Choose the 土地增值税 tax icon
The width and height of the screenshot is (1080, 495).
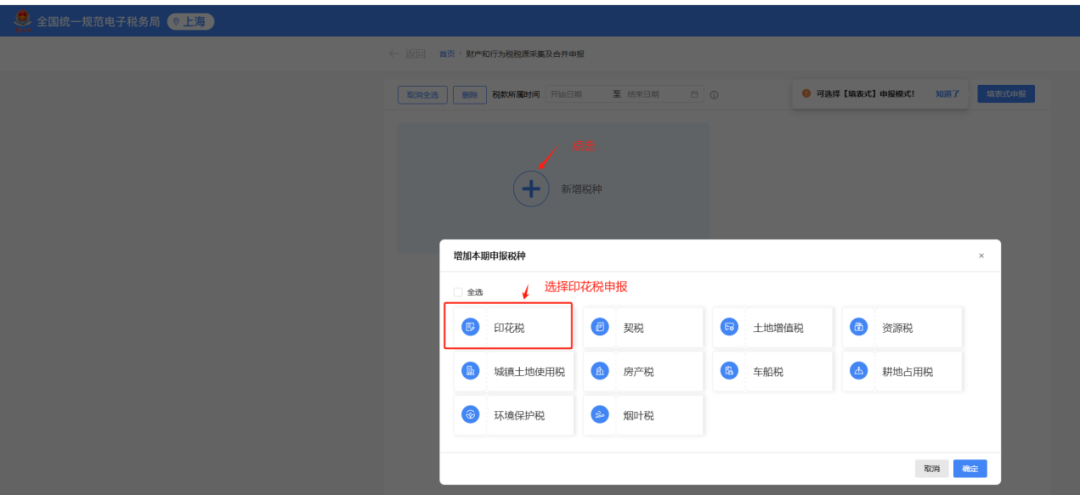click(x=730, y=327)
